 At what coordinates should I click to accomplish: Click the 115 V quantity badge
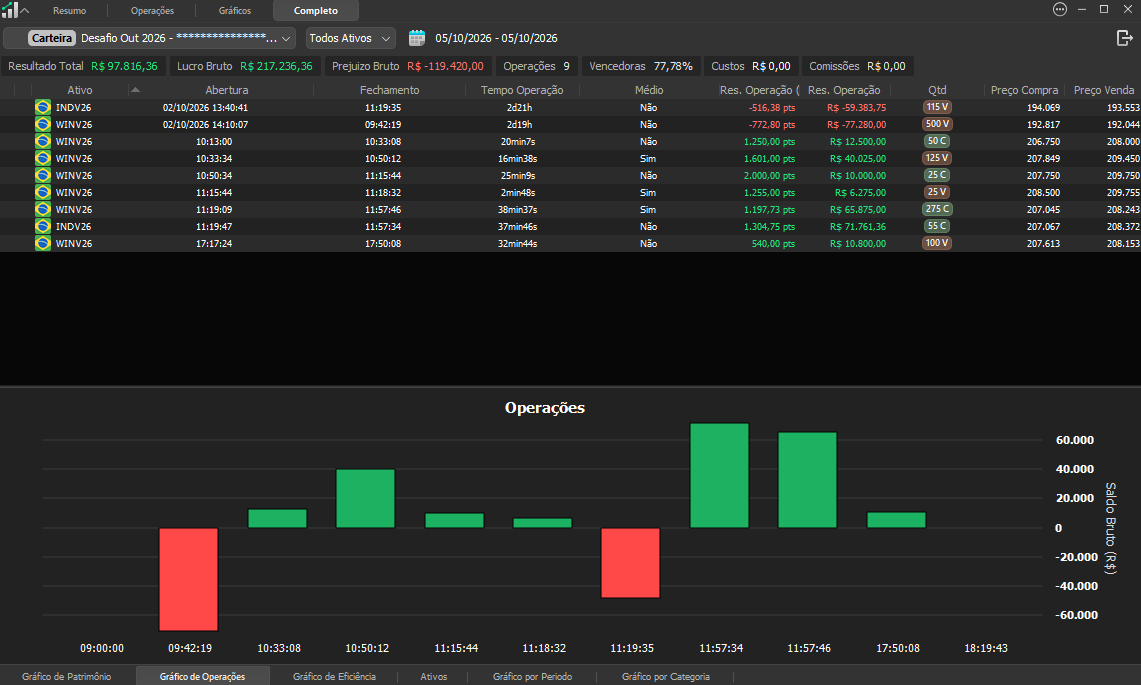[x=937, y=107]
